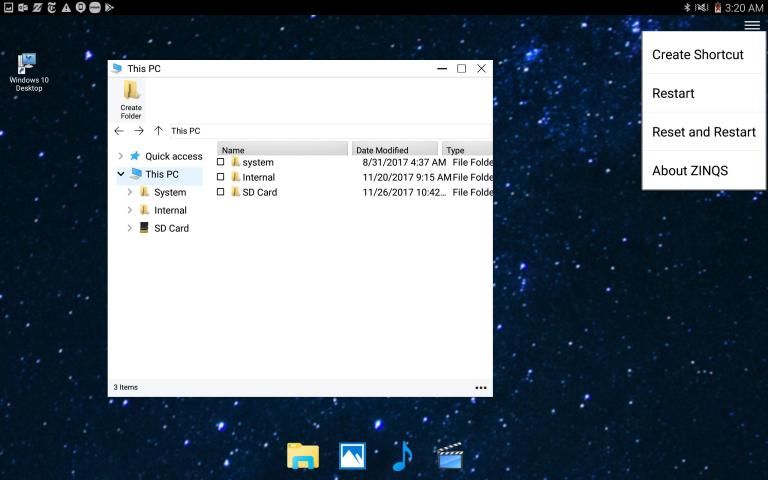Screen dimensions: 768x480
Task: Open the Music app in dock
Action: [x=402, y=456]
